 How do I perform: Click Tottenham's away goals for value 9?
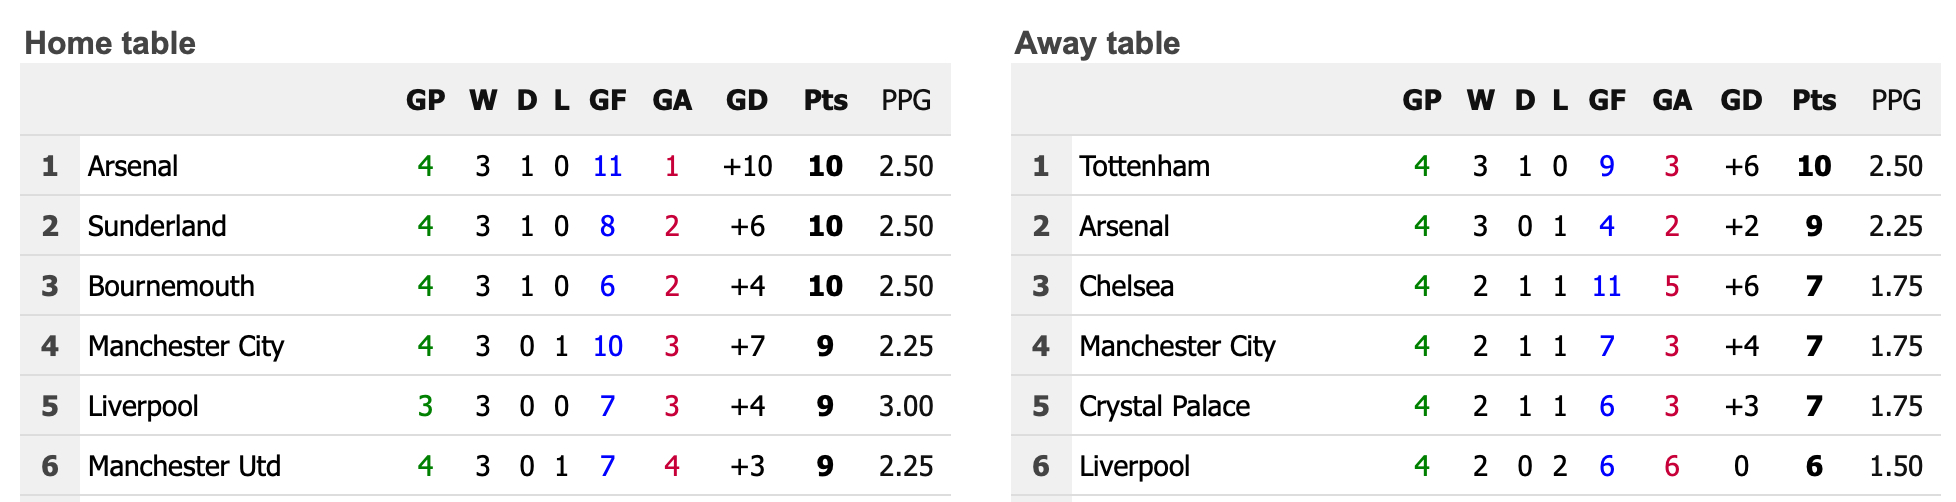(1607, 166)
